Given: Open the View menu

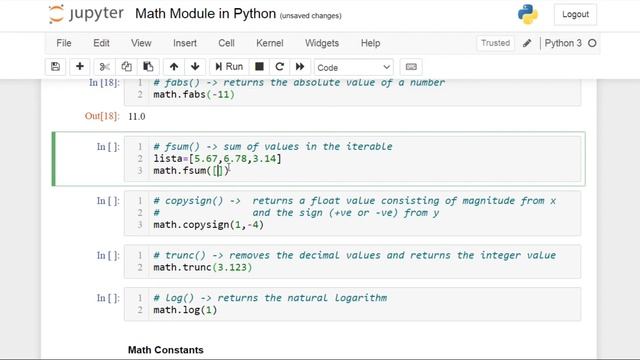Looking at the screenshot, I should (141, 43).
